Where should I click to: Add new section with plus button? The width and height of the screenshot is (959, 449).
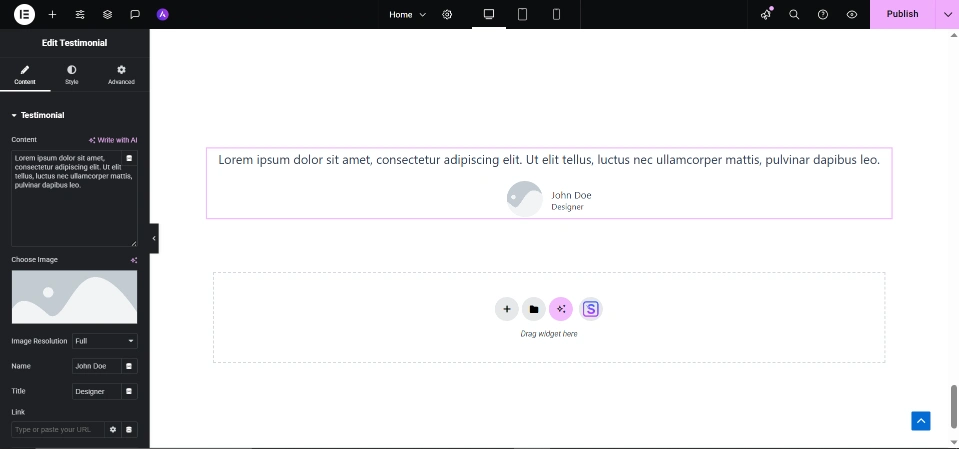[506, 309]
